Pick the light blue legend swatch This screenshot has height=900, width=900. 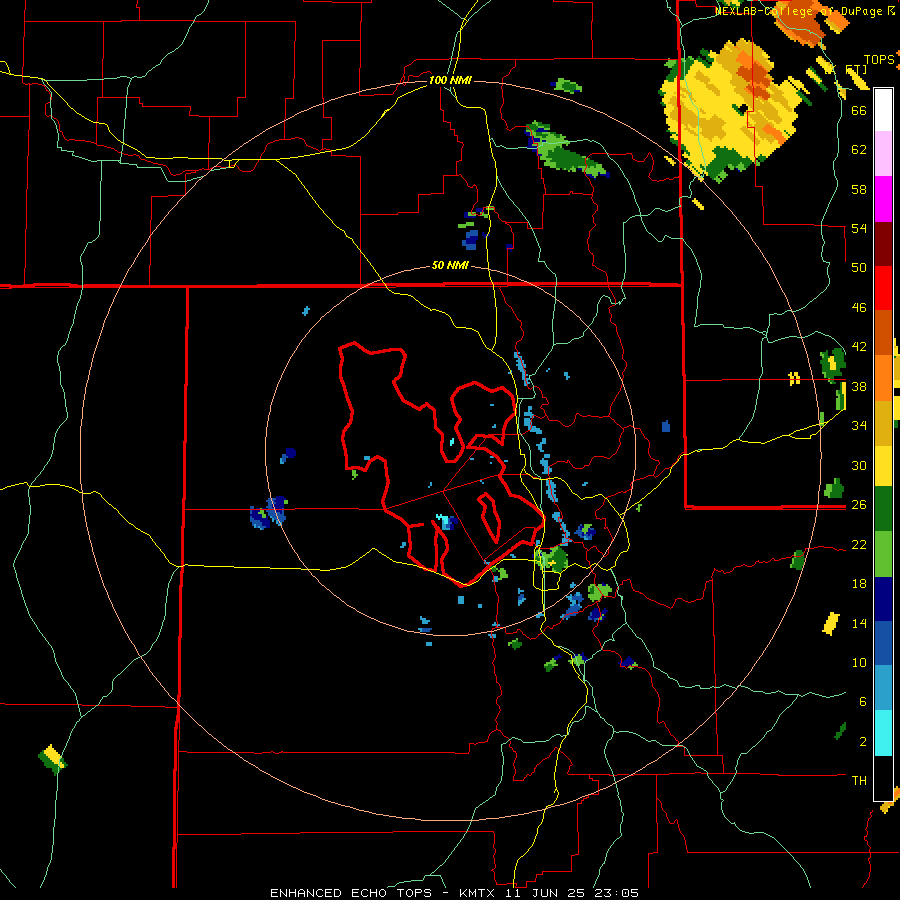883,688
